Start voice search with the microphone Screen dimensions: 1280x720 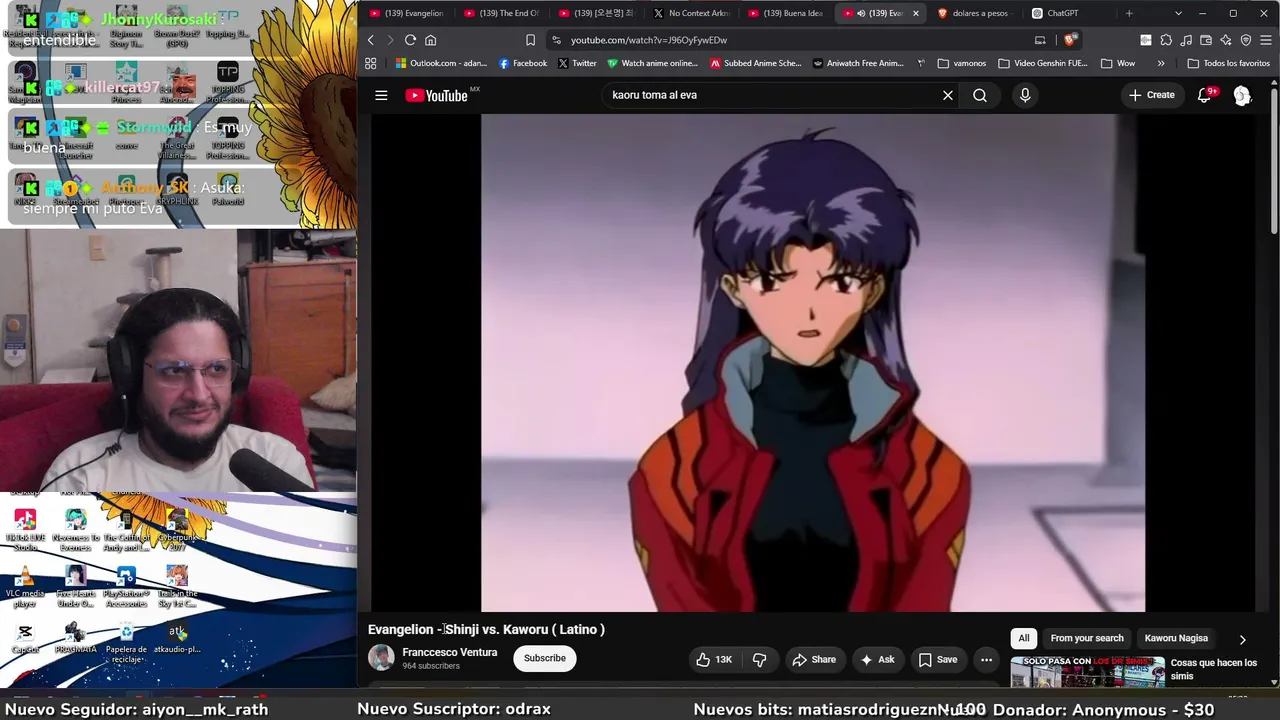(1025, 95)
